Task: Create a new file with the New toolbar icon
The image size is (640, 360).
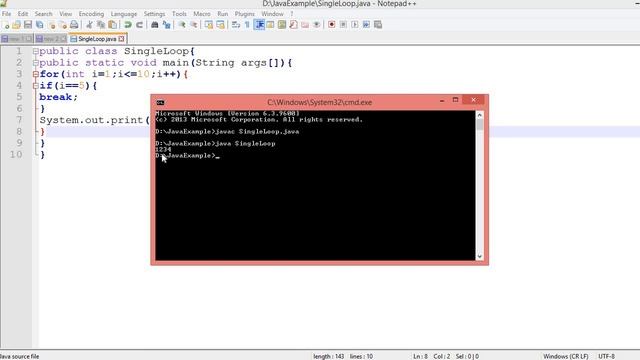Action: [x=6, y=25]
